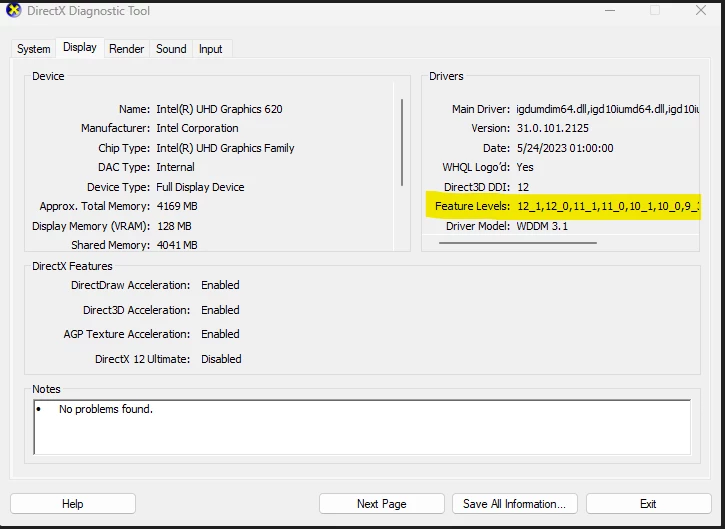Click Direct3D DDI value 12
The width and height of the screenshot is (725, 529).
pos(523,187)
